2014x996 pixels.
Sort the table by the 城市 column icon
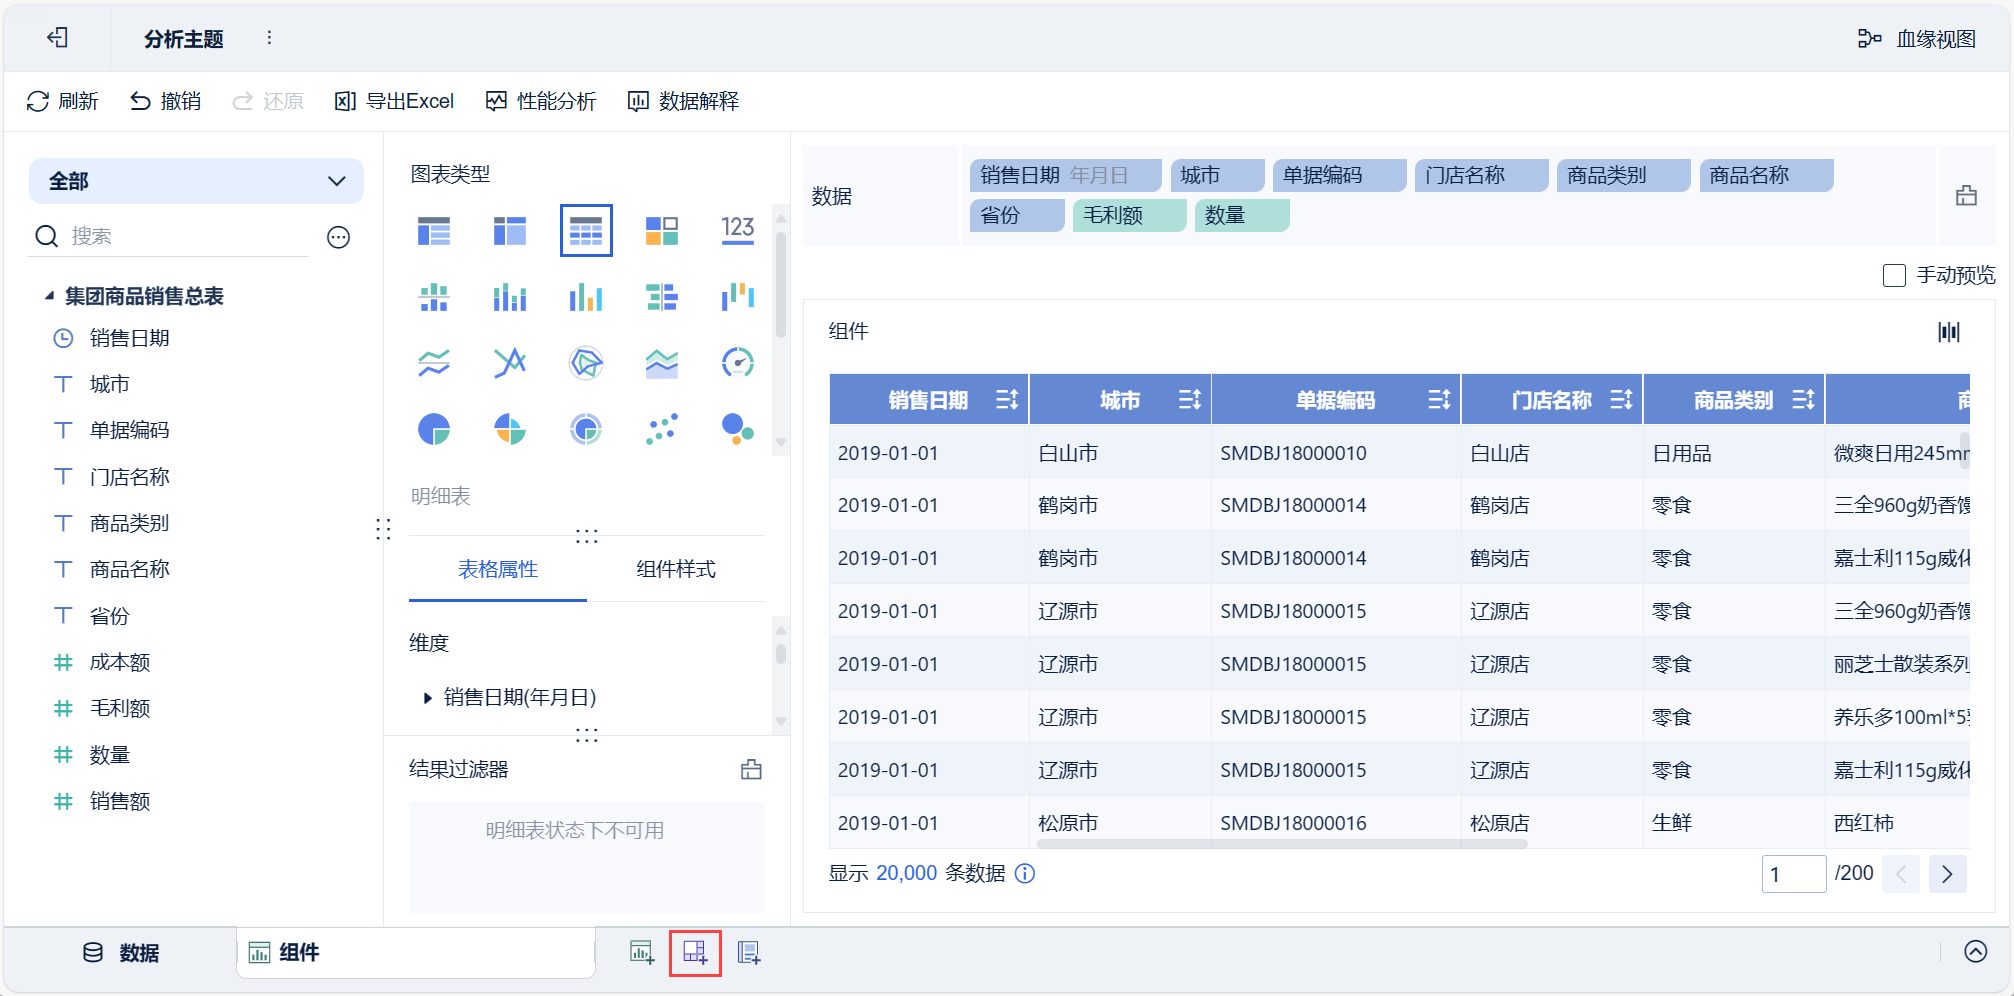click(1189, 400)
